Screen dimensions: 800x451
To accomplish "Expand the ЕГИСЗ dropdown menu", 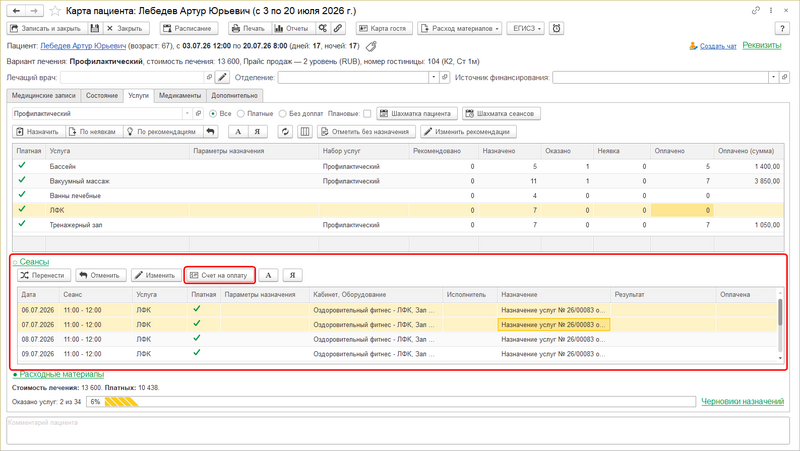I will (x=526, y=29).
